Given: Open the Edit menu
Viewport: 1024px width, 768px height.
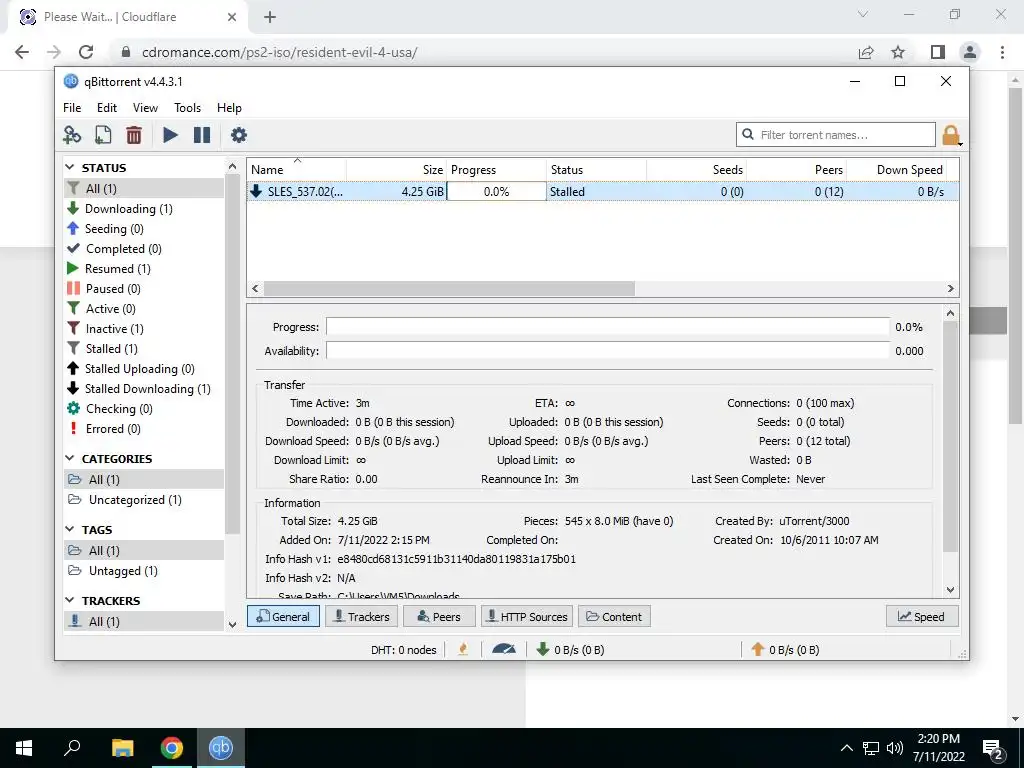Looking at the screenshot, I should point(106,108).
